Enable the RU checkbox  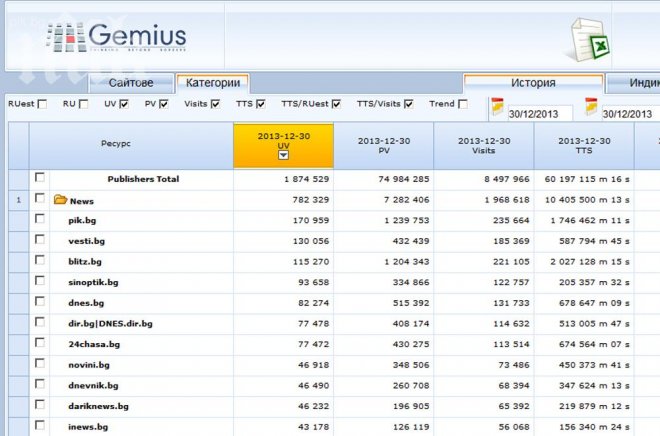coord(83,104)
